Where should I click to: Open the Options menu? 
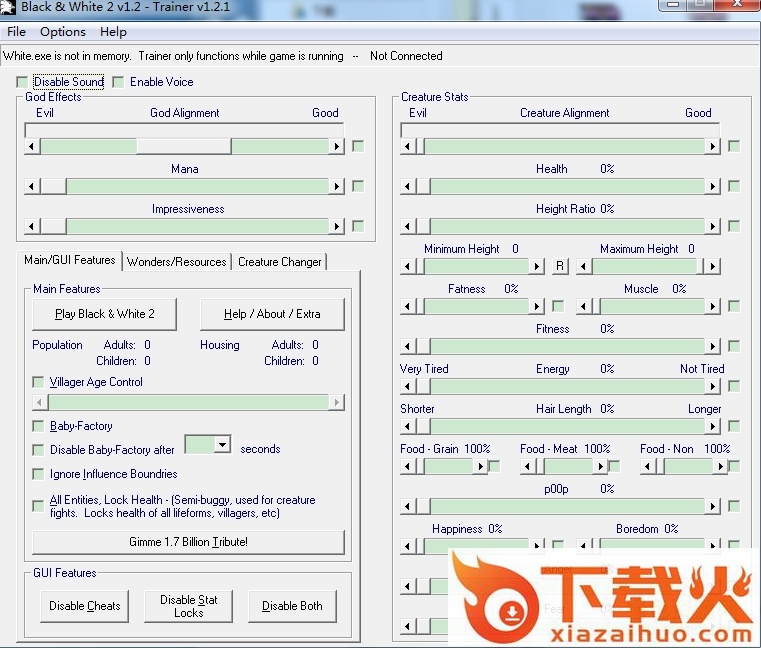63,32
